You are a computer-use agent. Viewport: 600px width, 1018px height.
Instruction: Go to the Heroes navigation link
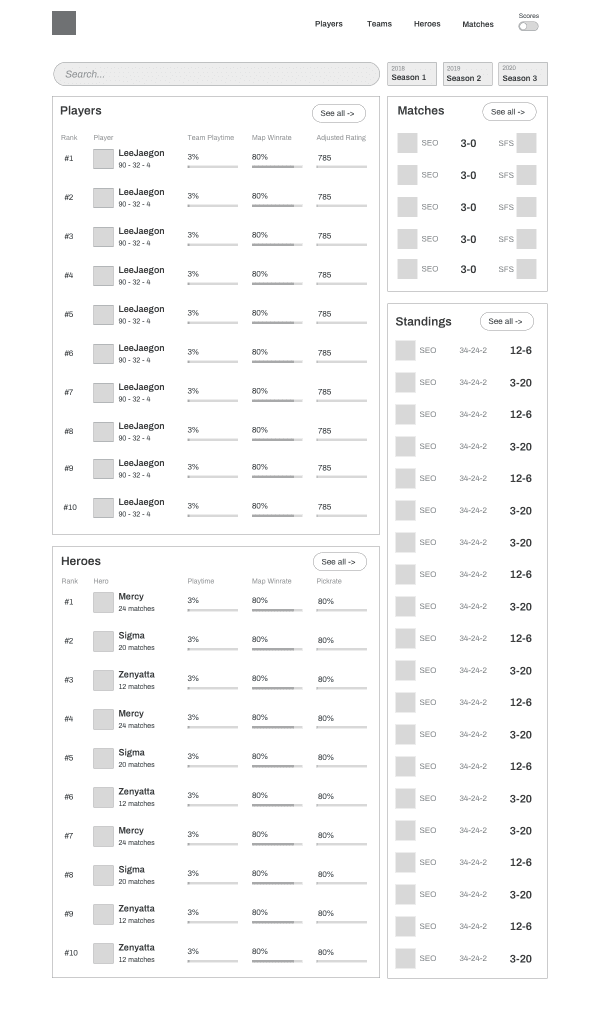[427, 24]
